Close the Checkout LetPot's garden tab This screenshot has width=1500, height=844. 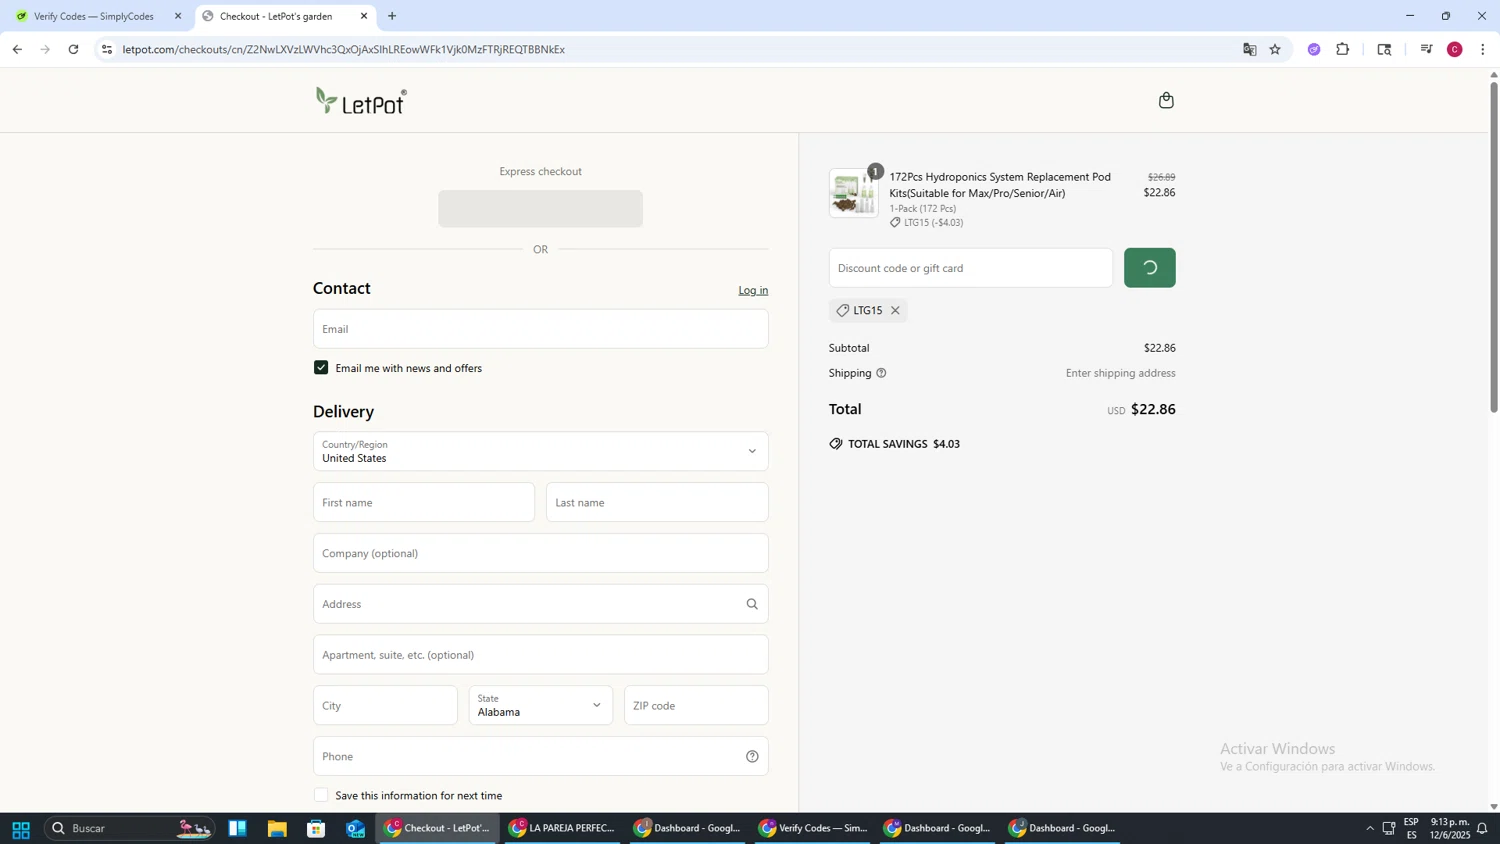[364, 16]
